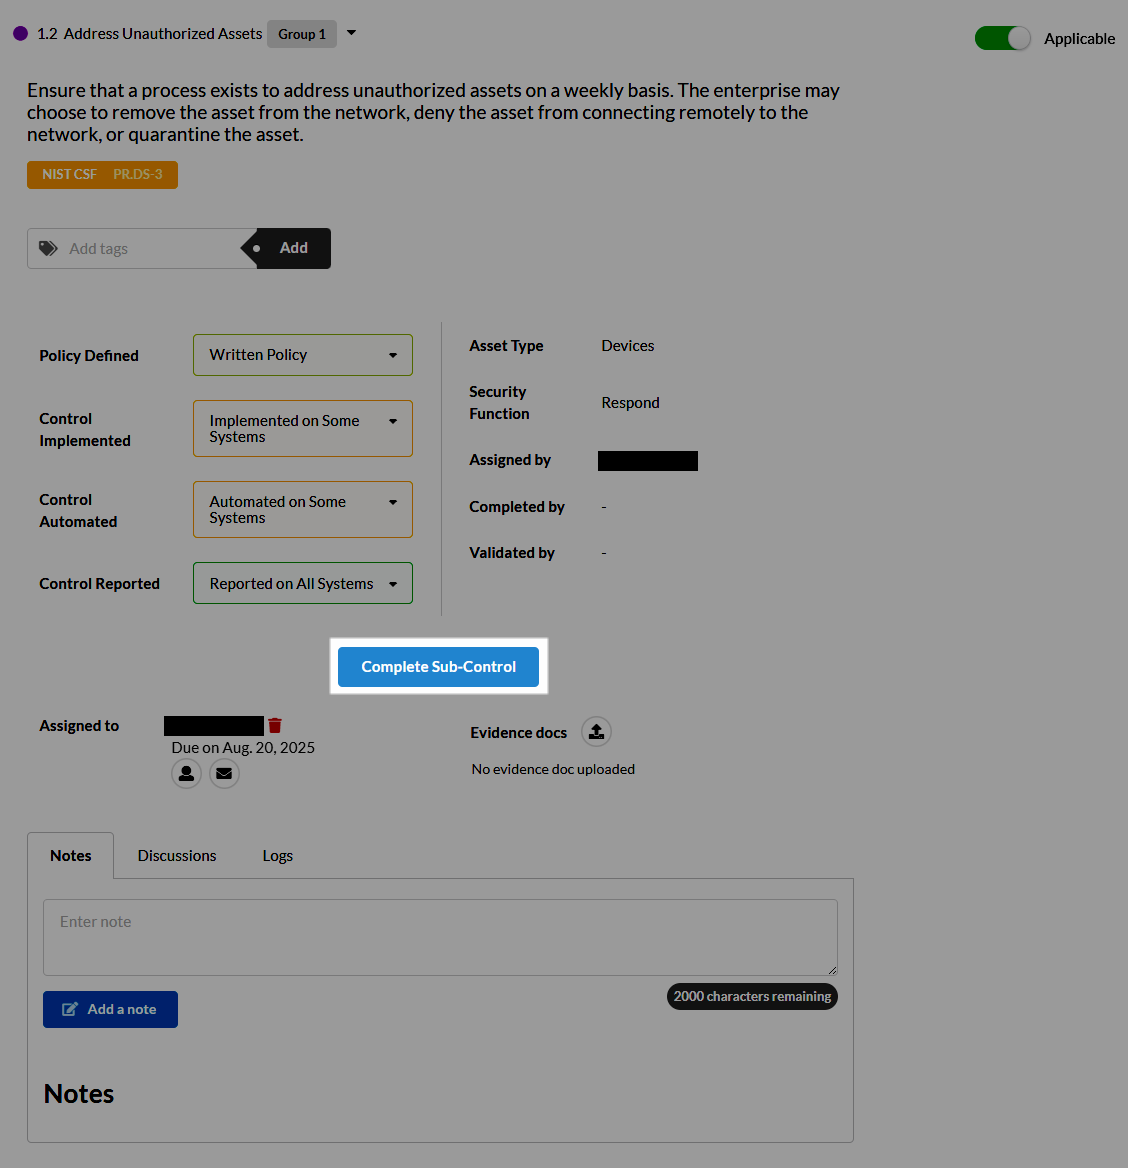
Task: Click the NIST CSF PR.DS-3 badge
Action: pyautogui.click(x=102, y=175)
